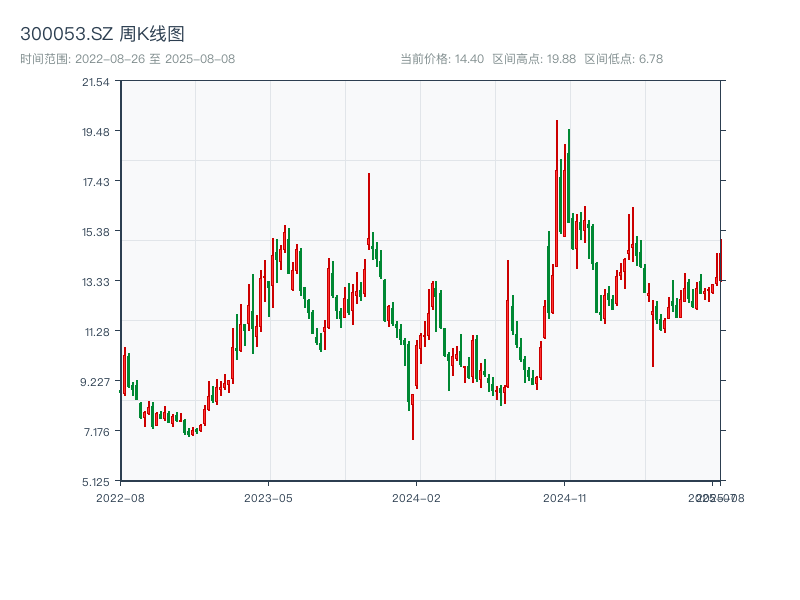
Task: Click the y-axis value 11.28
Action: click(x=97, y=332)
